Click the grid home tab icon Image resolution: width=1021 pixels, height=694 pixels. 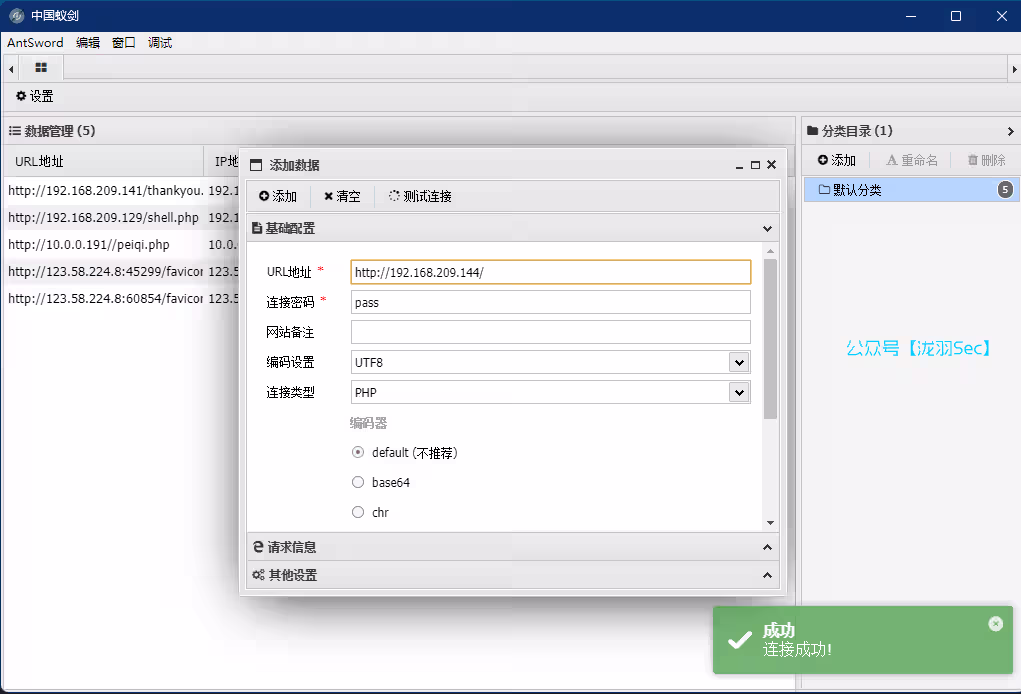(41, 68)
